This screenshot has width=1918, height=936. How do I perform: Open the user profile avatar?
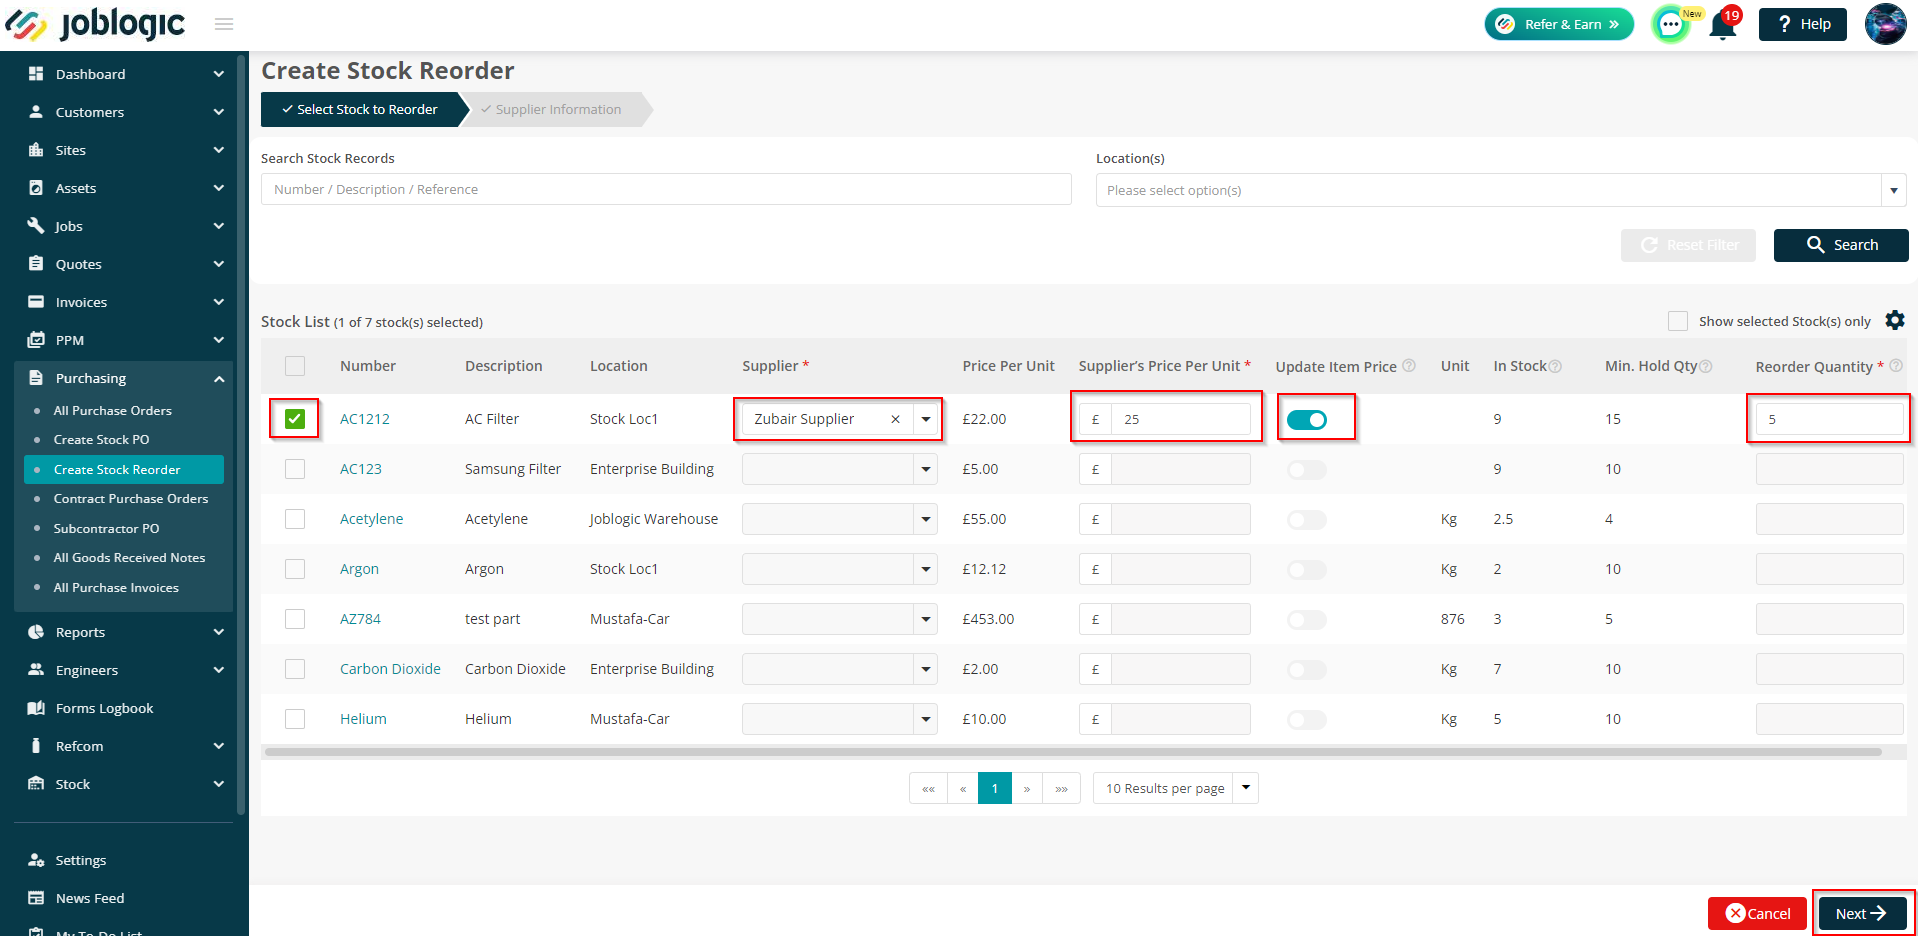pos(1885,24)
